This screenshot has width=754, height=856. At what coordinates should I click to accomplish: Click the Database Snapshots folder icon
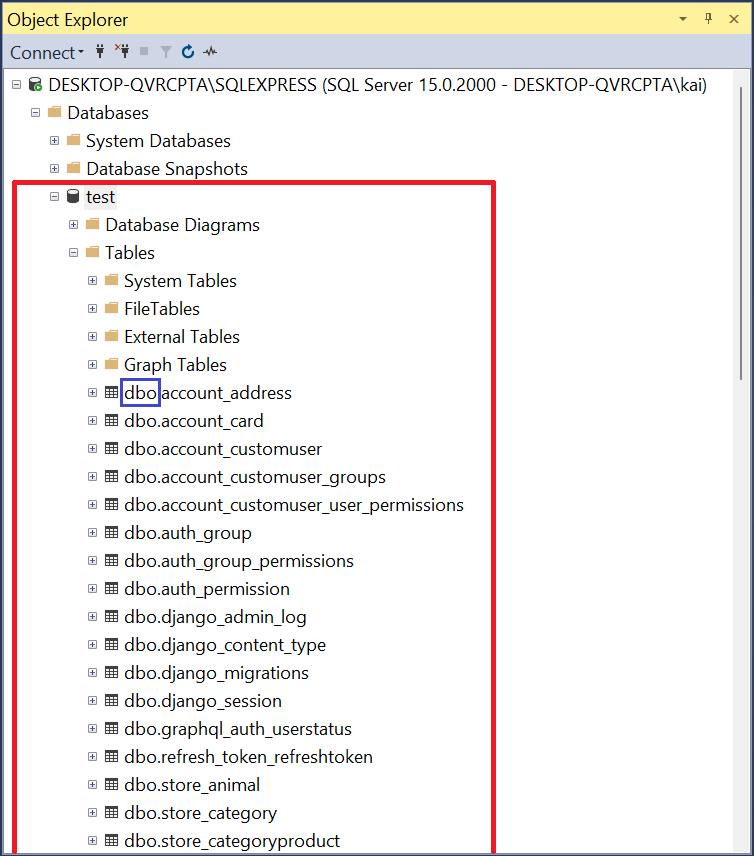tap(74, 168)
